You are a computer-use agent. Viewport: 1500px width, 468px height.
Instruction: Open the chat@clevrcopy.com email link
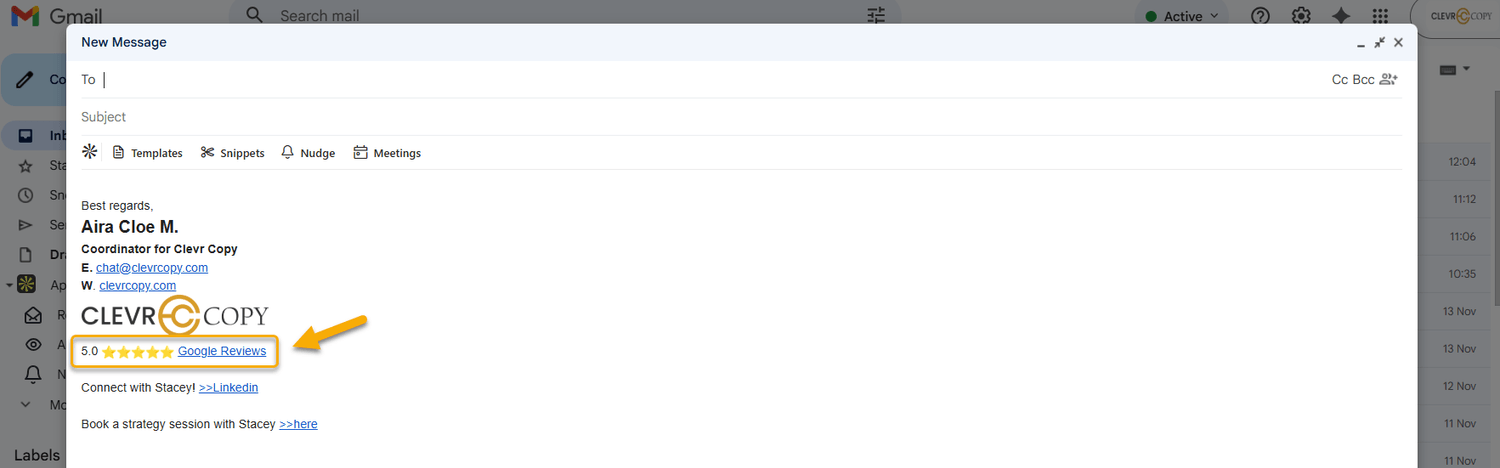(x=152, y=267)
